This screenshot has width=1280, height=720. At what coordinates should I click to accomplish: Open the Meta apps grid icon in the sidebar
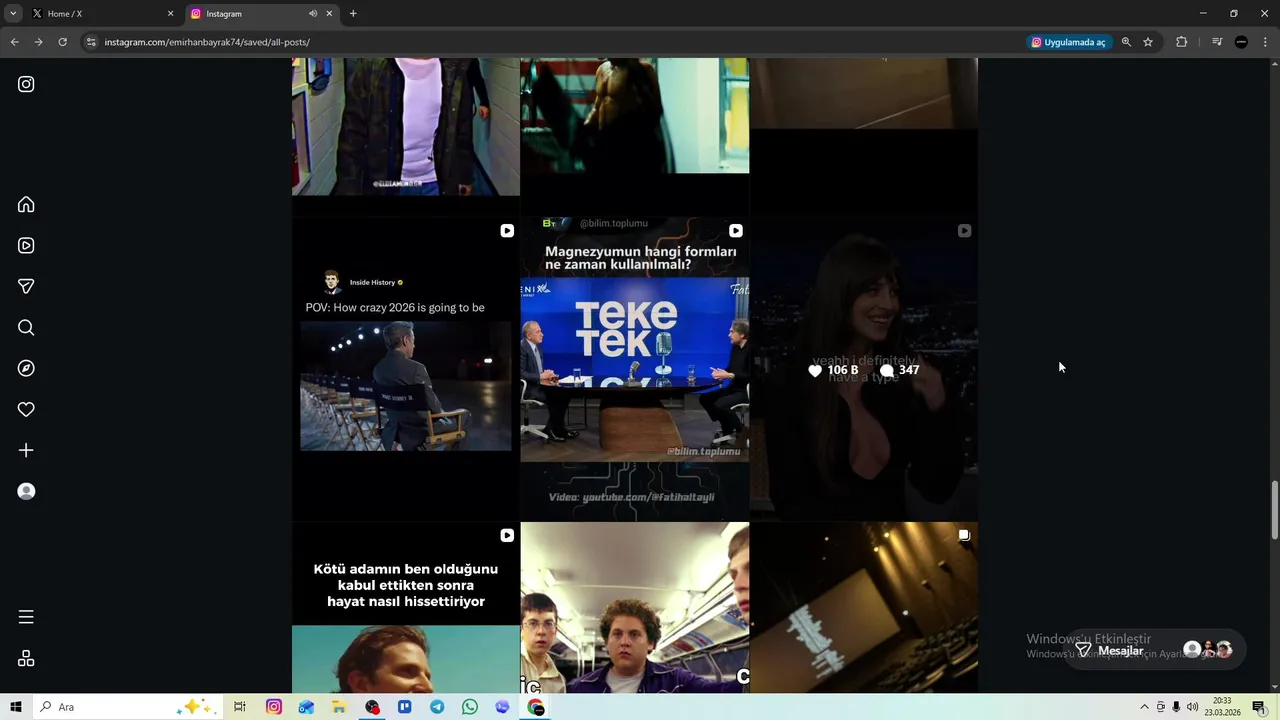26,658
